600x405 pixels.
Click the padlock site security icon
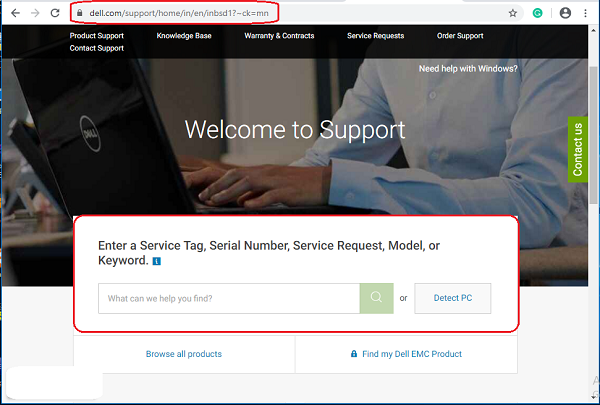point(80,13)
